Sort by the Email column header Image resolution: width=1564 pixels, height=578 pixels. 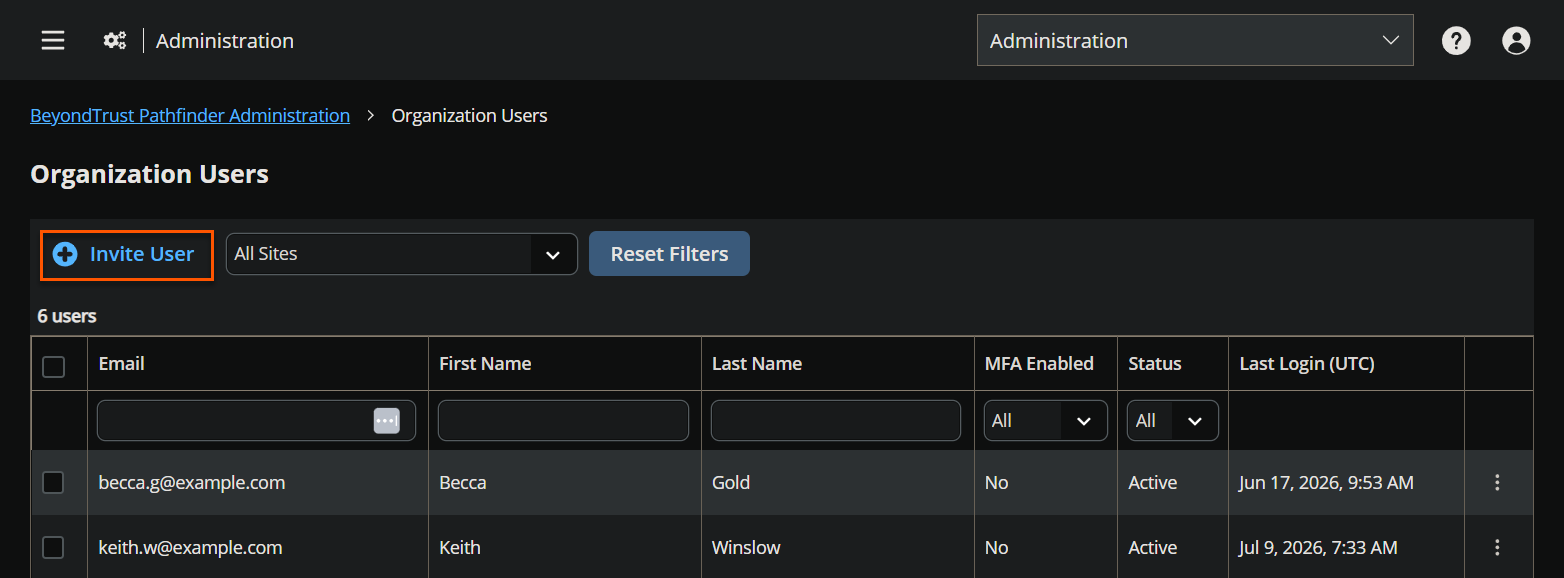(x=122, y=364)
